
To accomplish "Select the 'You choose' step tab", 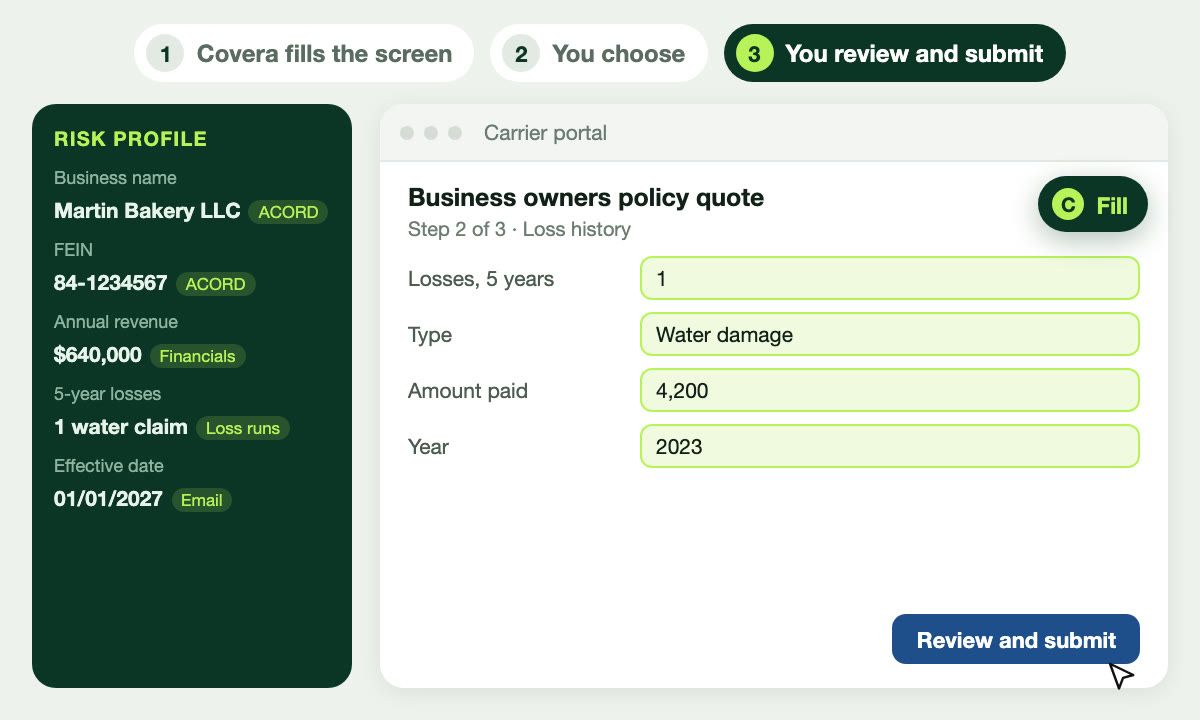I will pos(599,53).
